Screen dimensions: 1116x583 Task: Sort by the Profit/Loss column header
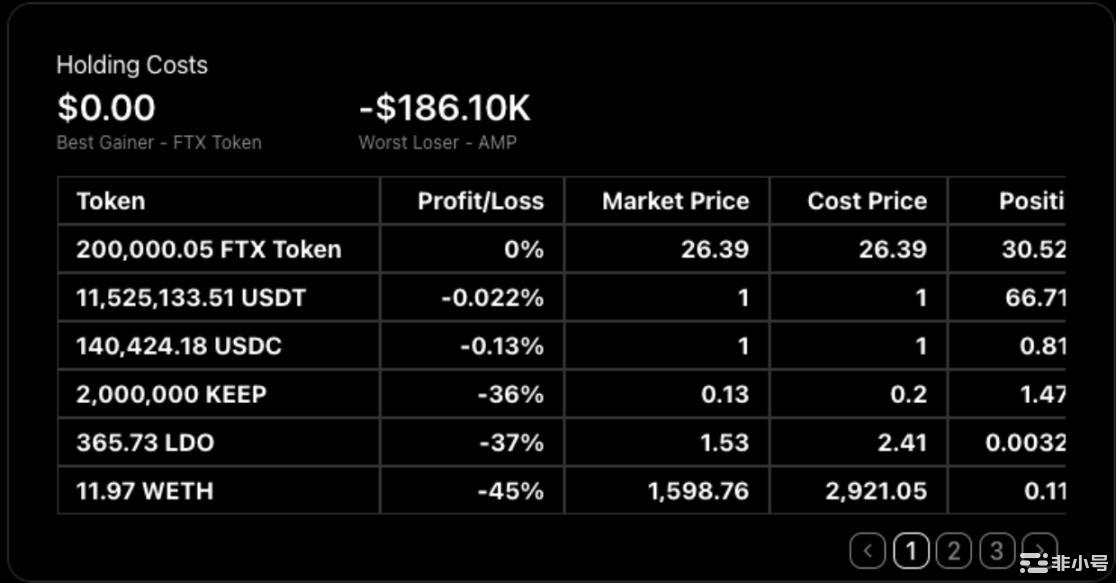point(480,201)
